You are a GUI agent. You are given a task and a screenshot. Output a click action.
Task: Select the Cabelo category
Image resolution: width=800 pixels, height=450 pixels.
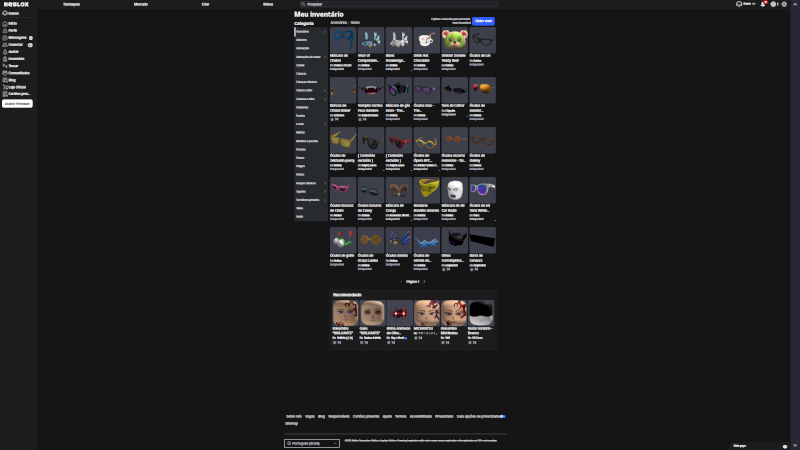coord(301,65)
